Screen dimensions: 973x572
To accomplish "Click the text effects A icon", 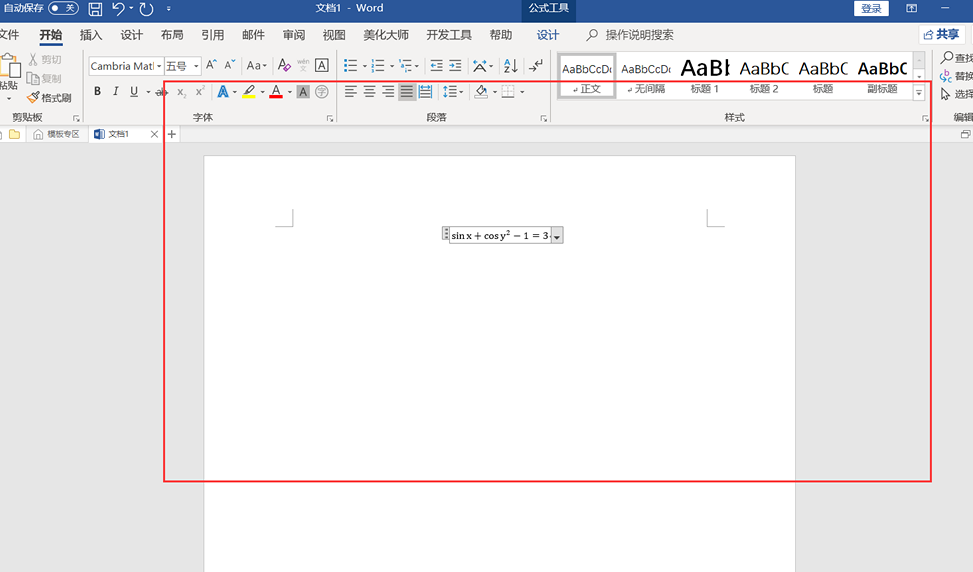I will [x=223, y=92].
